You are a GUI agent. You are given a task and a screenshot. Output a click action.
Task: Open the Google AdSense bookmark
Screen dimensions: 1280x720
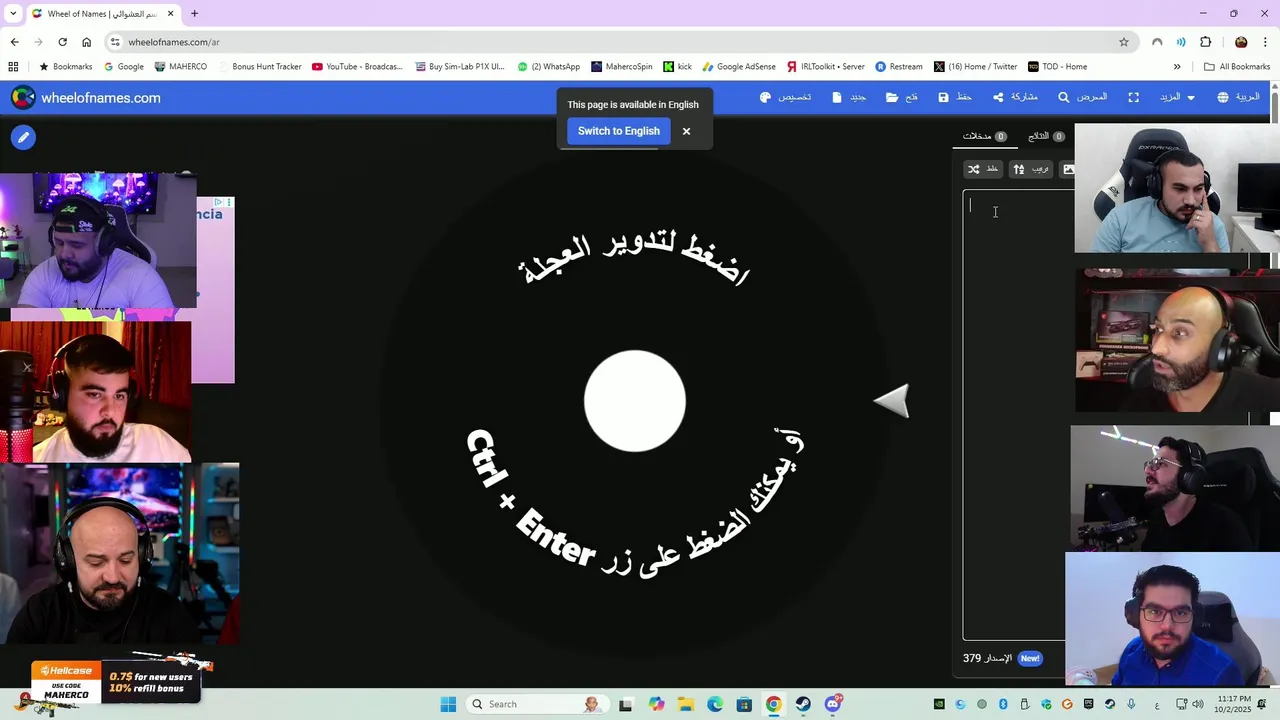pos(739,67)
